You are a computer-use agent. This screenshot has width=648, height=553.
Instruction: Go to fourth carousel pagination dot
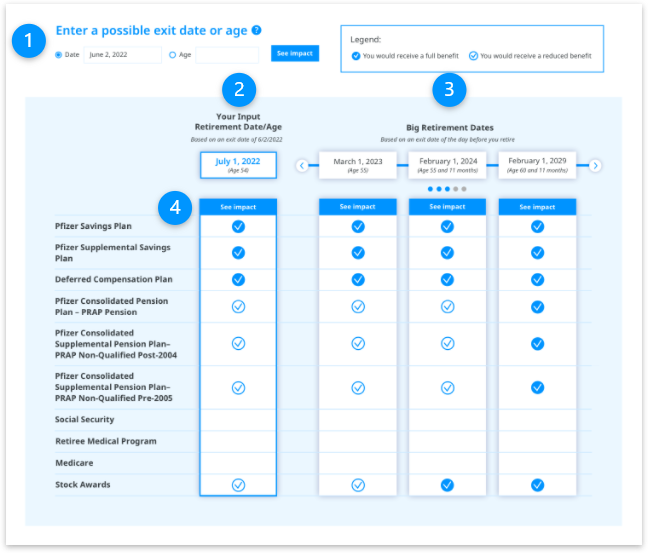[455, 189]
